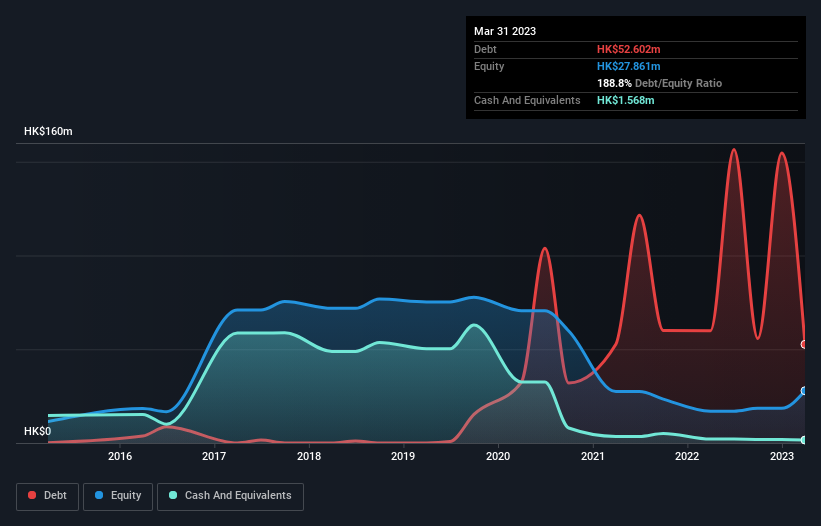Select the red Debt endpoint marker
Viewport: 821px width, 526px height.
804,344
